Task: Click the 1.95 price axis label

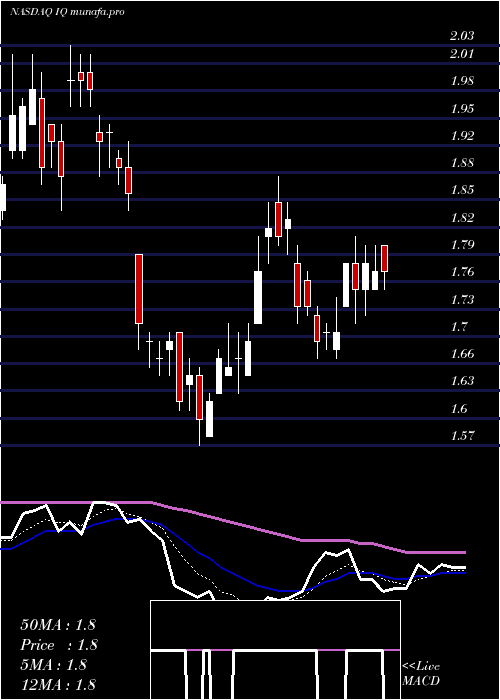Action: [462, 108]
